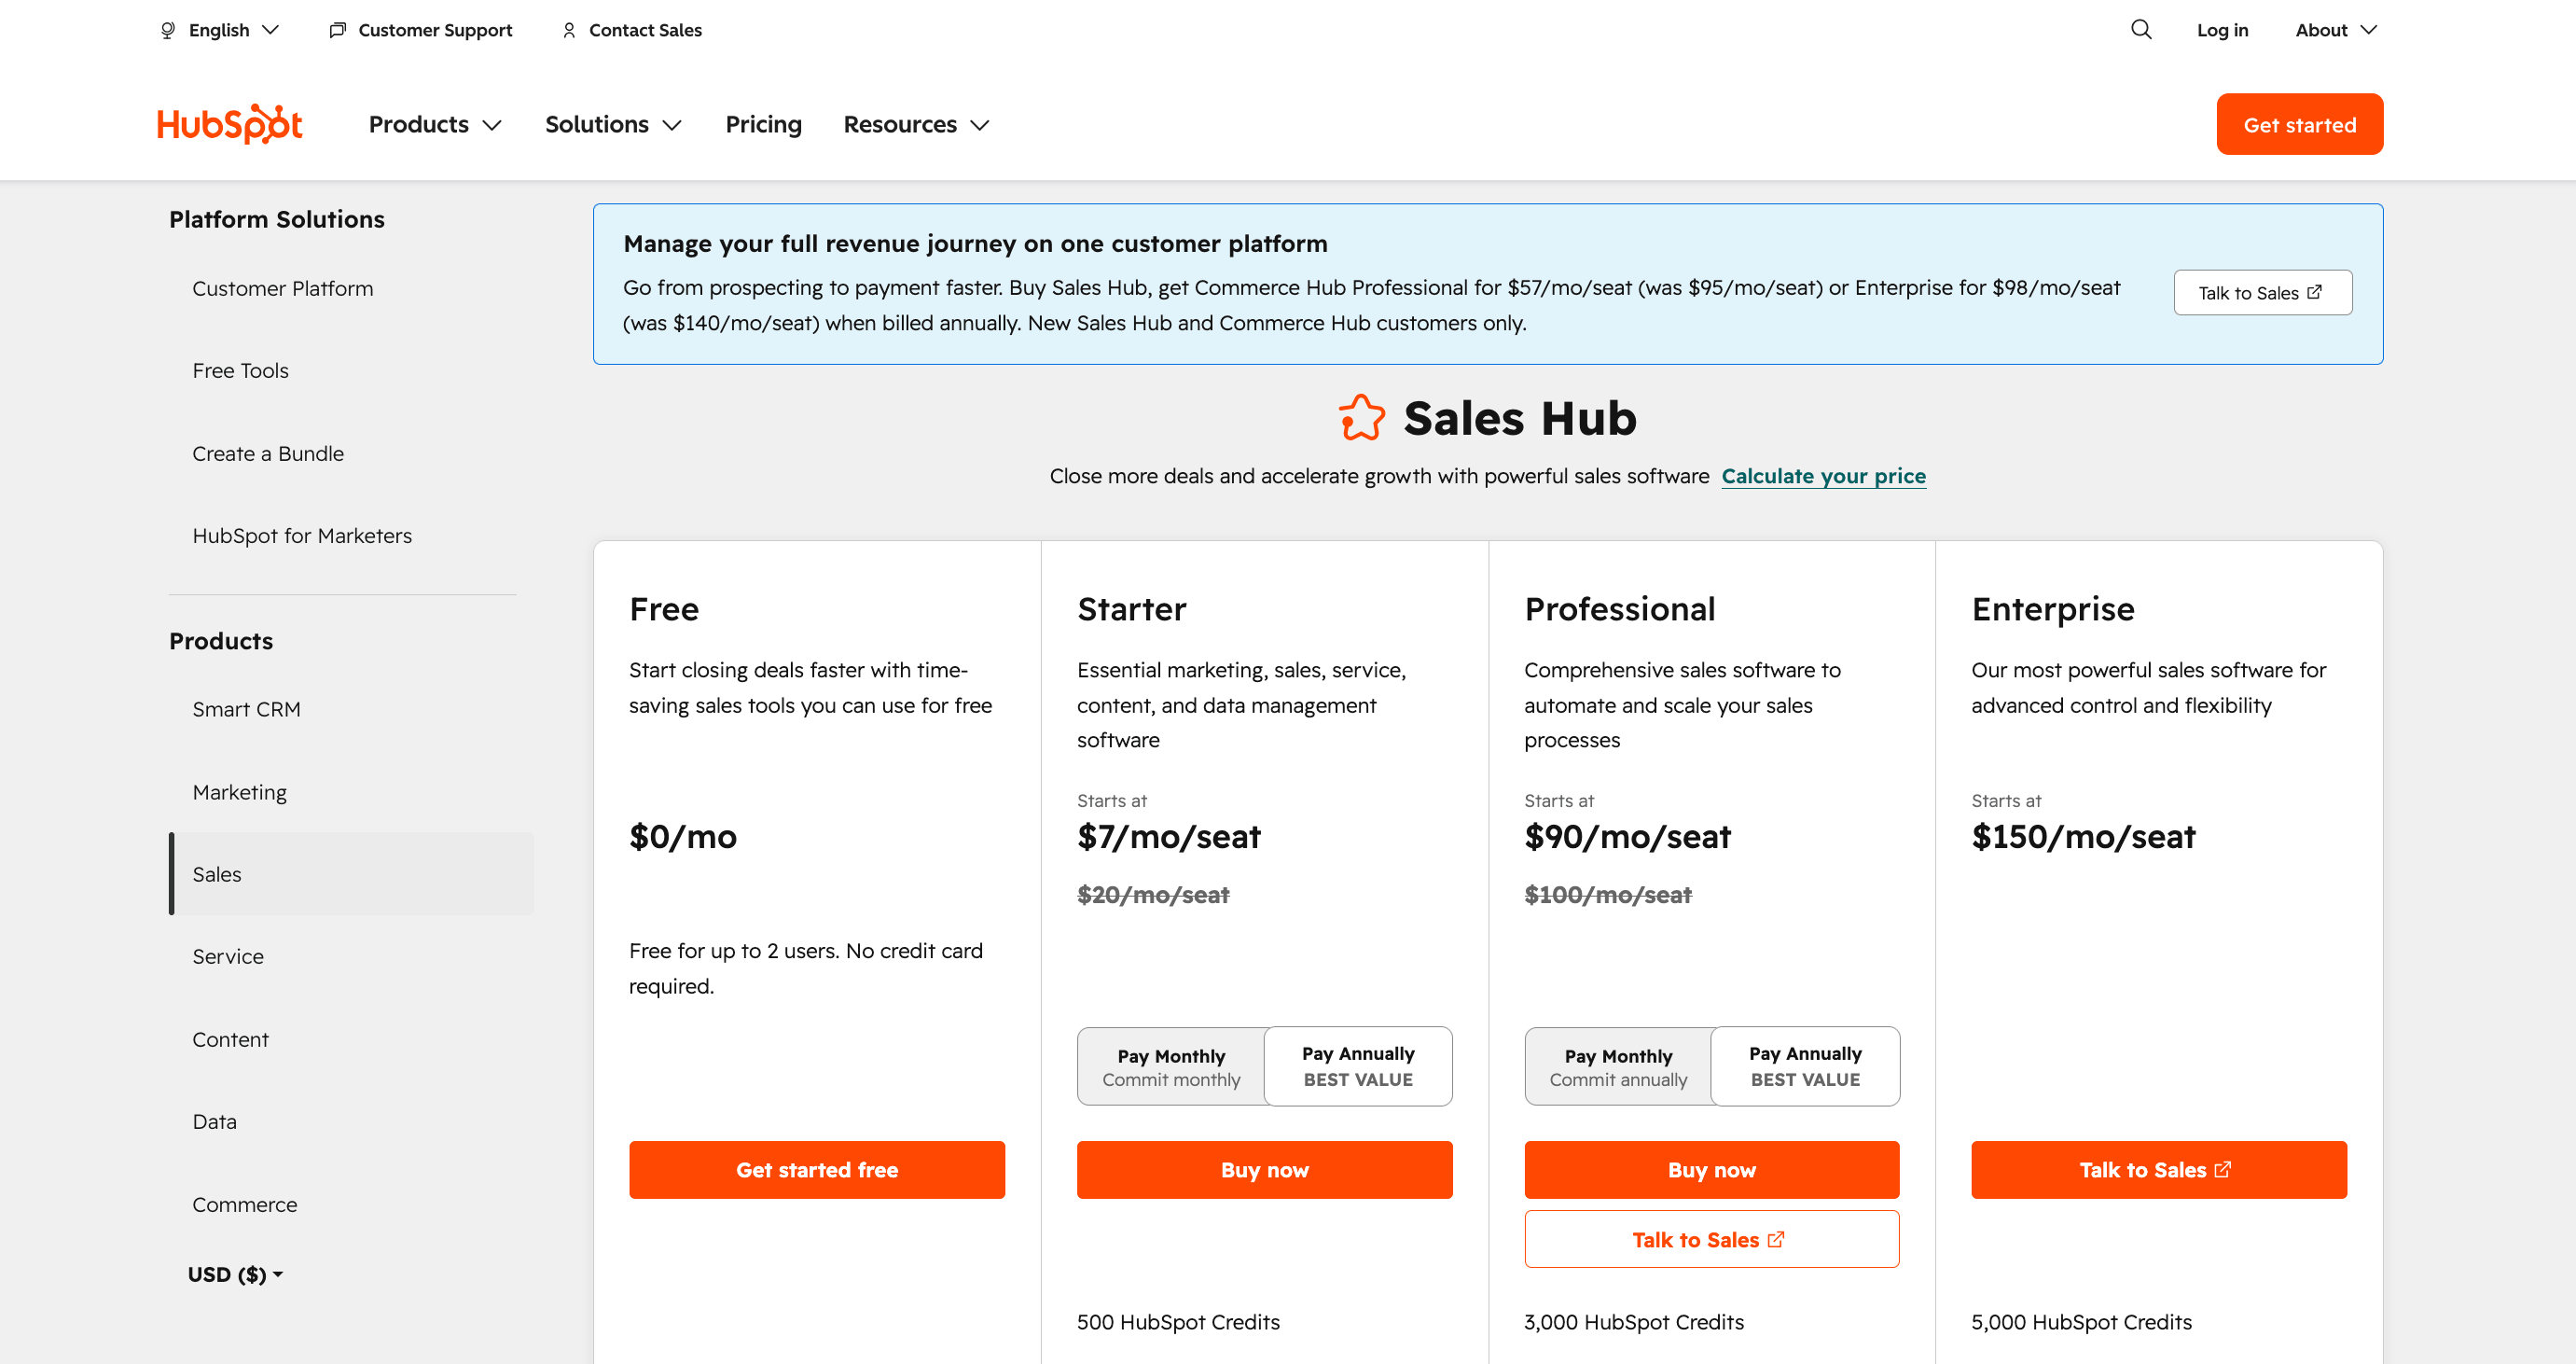Click external-link icon on Enterprise Talk to Sales

tap(2223, 1169)
